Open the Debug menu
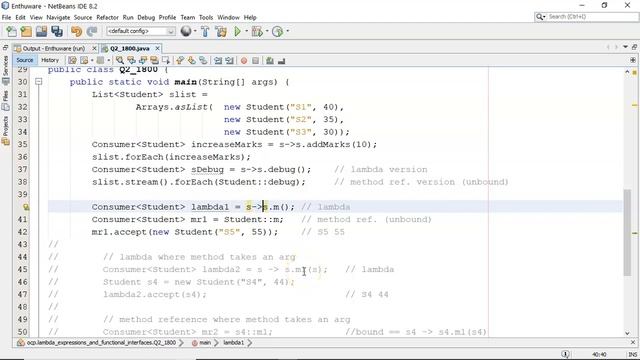 [146, 18]
